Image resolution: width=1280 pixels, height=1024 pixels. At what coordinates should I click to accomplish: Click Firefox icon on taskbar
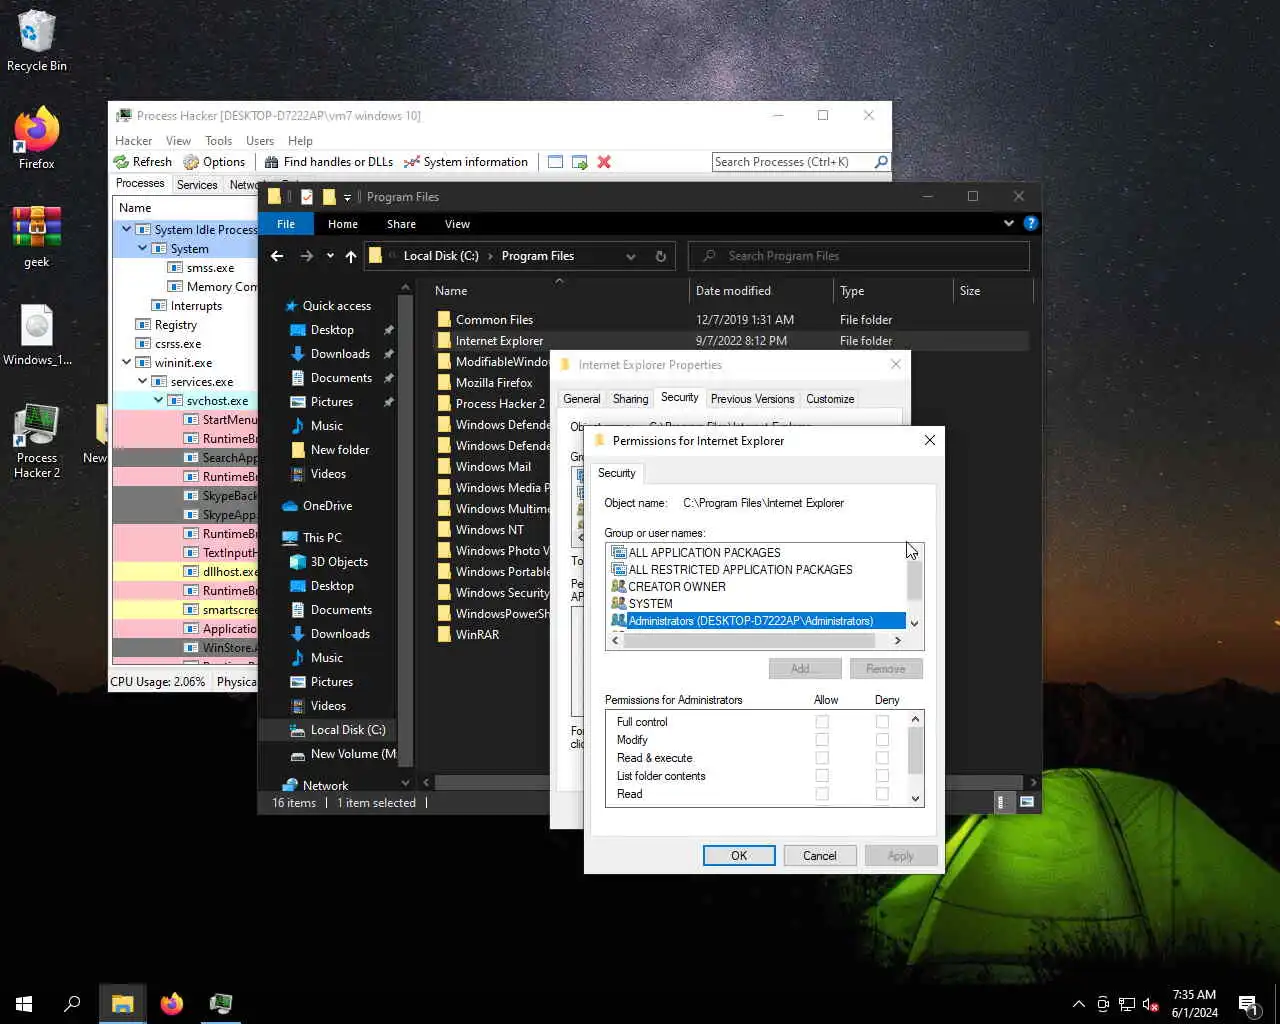[x=172, y=1003]
